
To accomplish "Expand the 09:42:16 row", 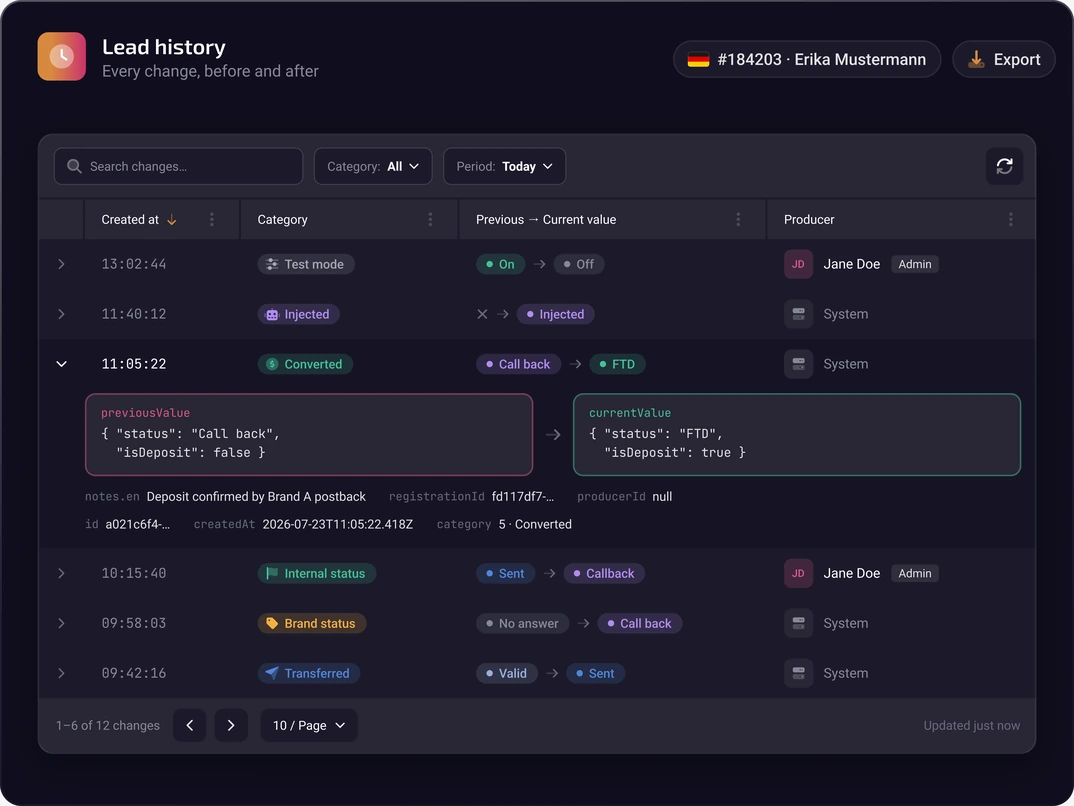I will pos(62,673).
